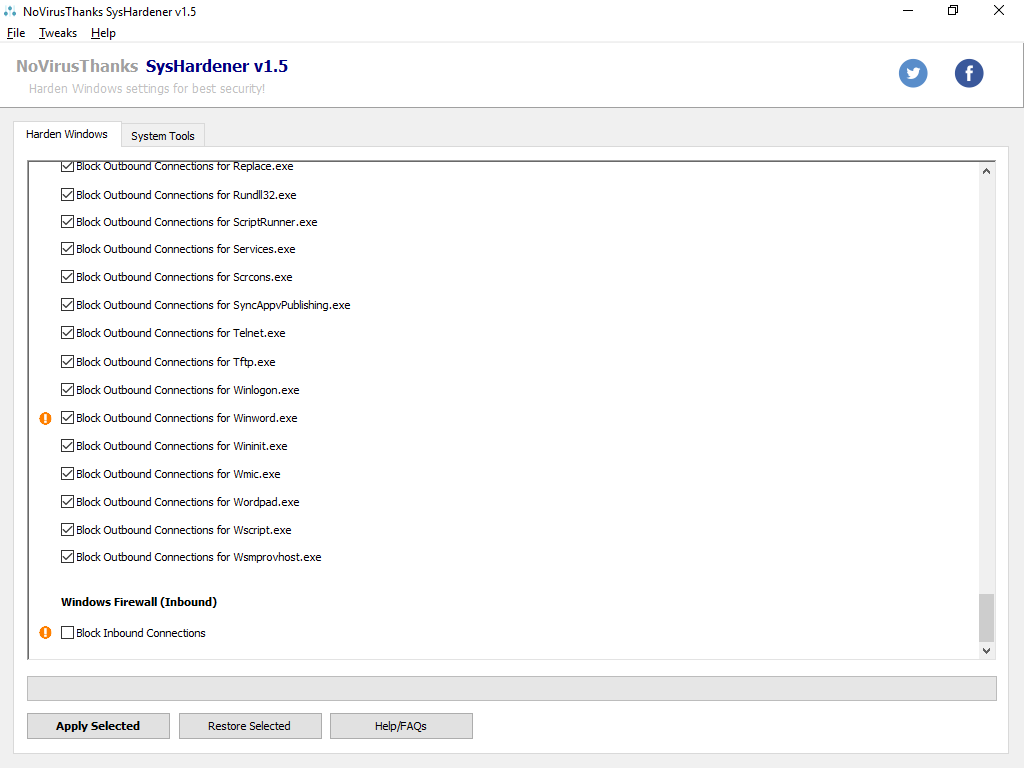Image resolution: width=1024 pixels, height=768 pixels.
Task: Open the Help/FAQs button
Action: 401,726
